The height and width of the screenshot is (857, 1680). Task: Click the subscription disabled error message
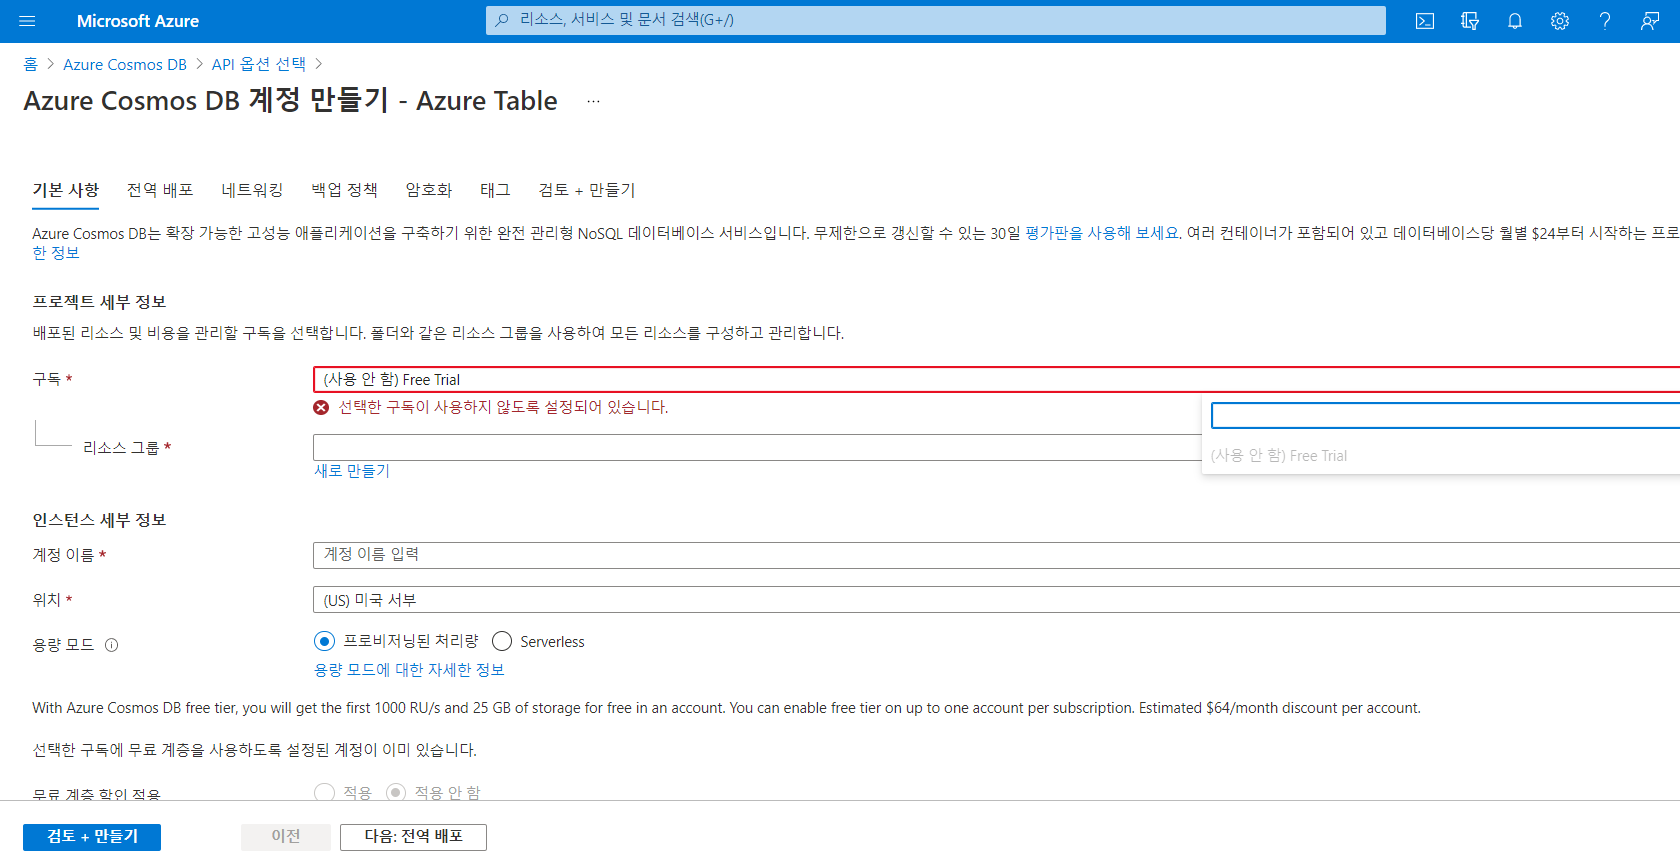click(503, 408)
